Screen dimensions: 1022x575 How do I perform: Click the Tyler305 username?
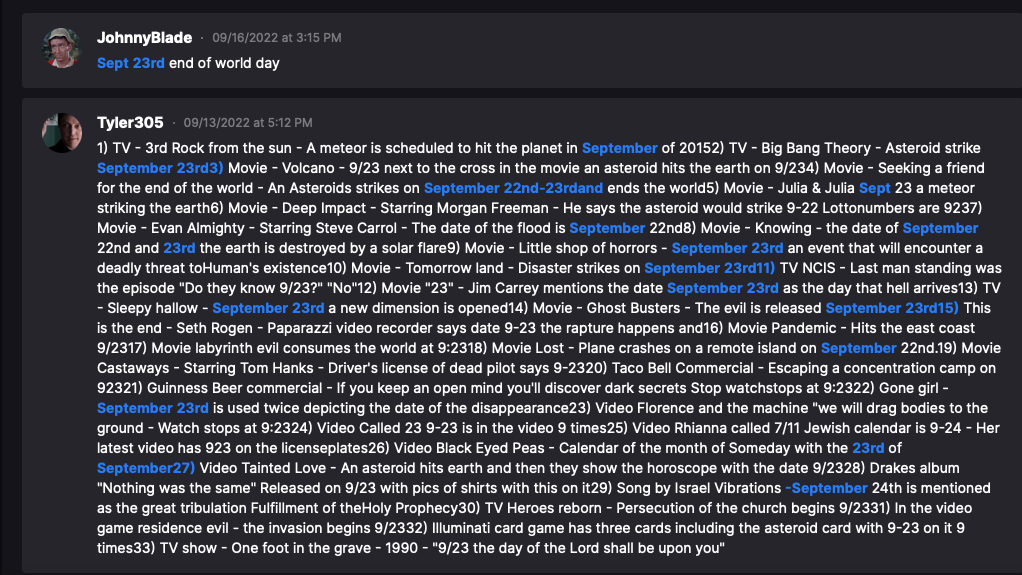click(130, 123)
